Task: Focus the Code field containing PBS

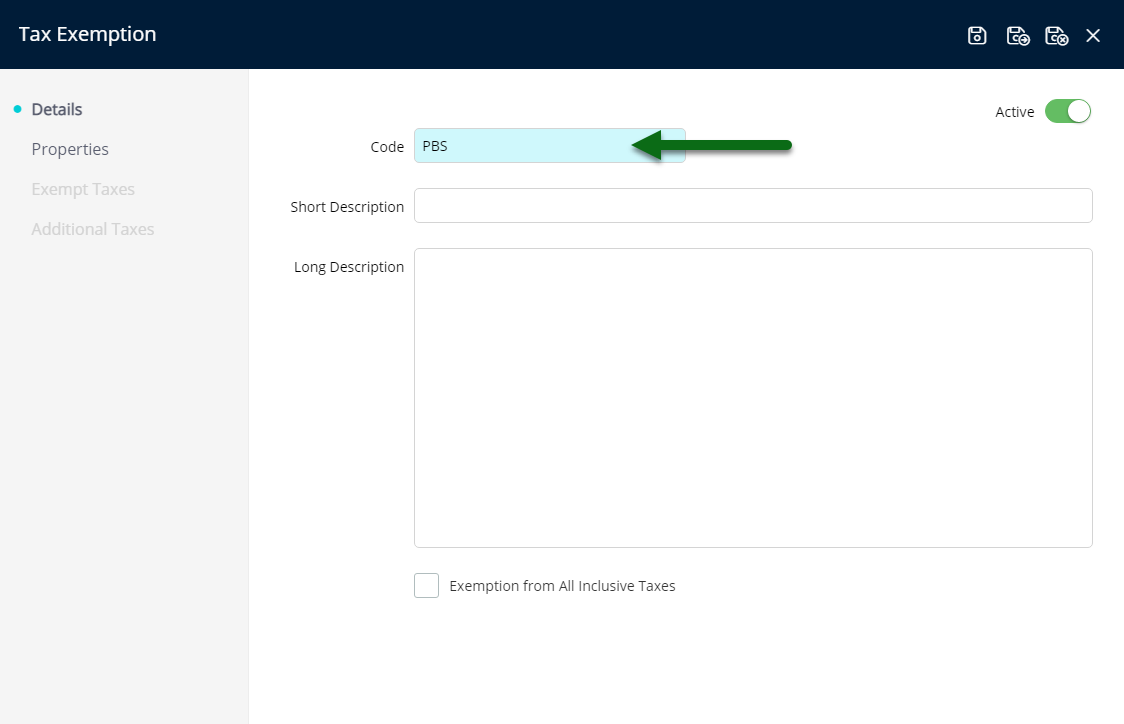Action: [549, 146]
